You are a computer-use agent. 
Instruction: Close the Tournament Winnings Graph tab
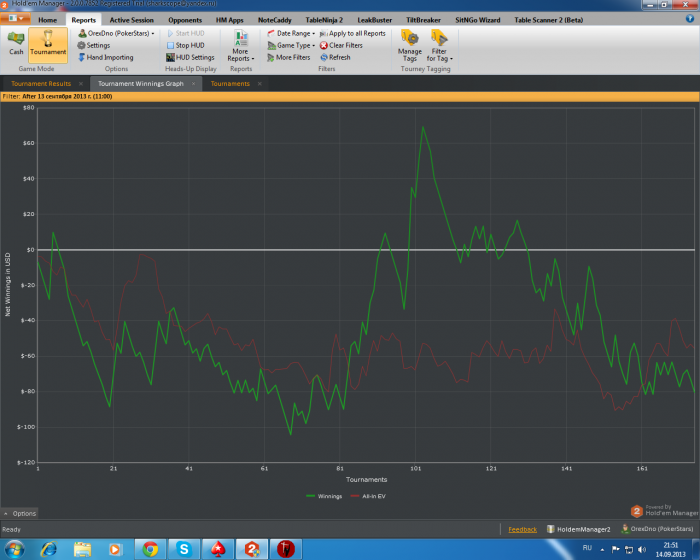(x=196, y=84)
